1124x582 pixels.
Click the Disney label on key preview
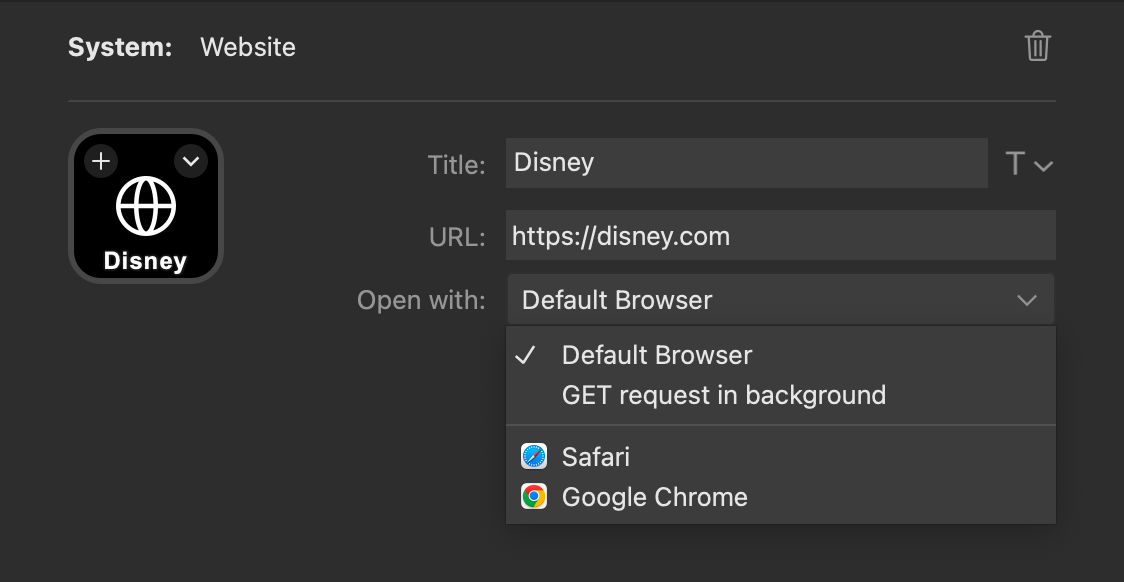click(146, 261)
